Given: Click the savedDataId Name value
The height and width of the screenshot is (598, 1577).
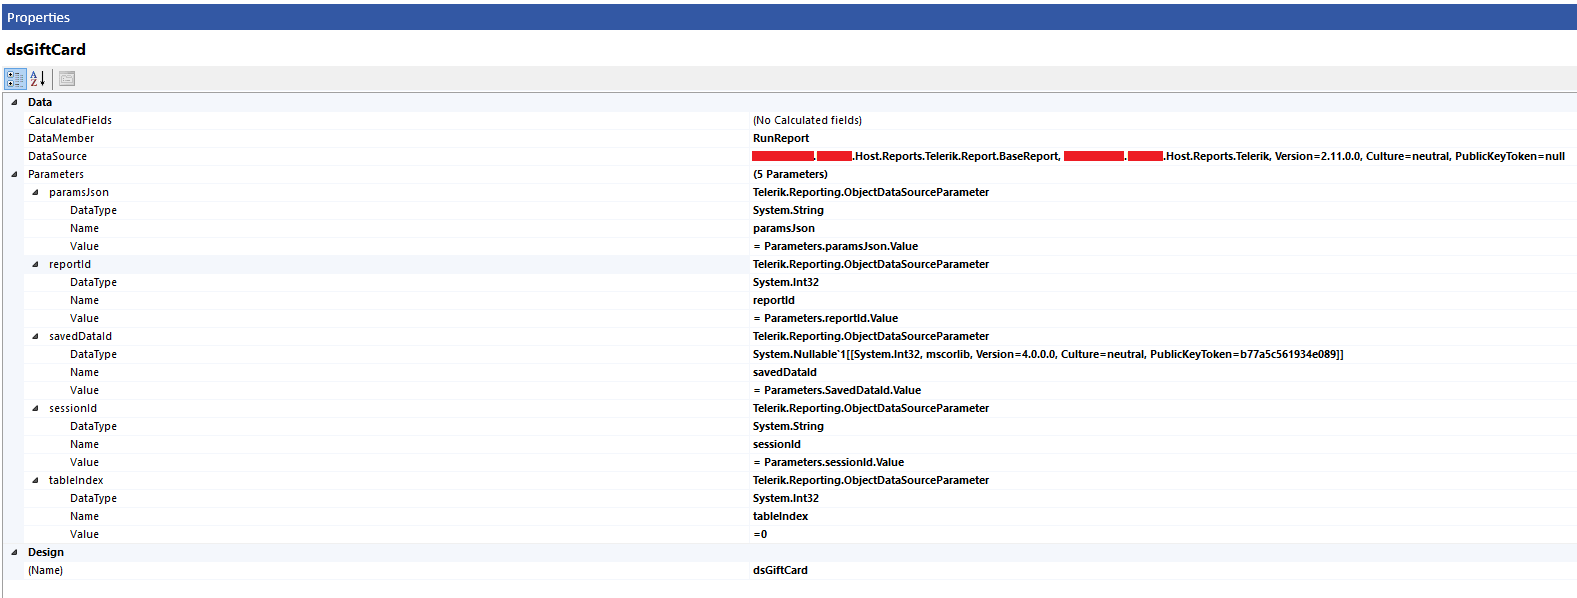Looking at the screenshot, I should point(785,372).
